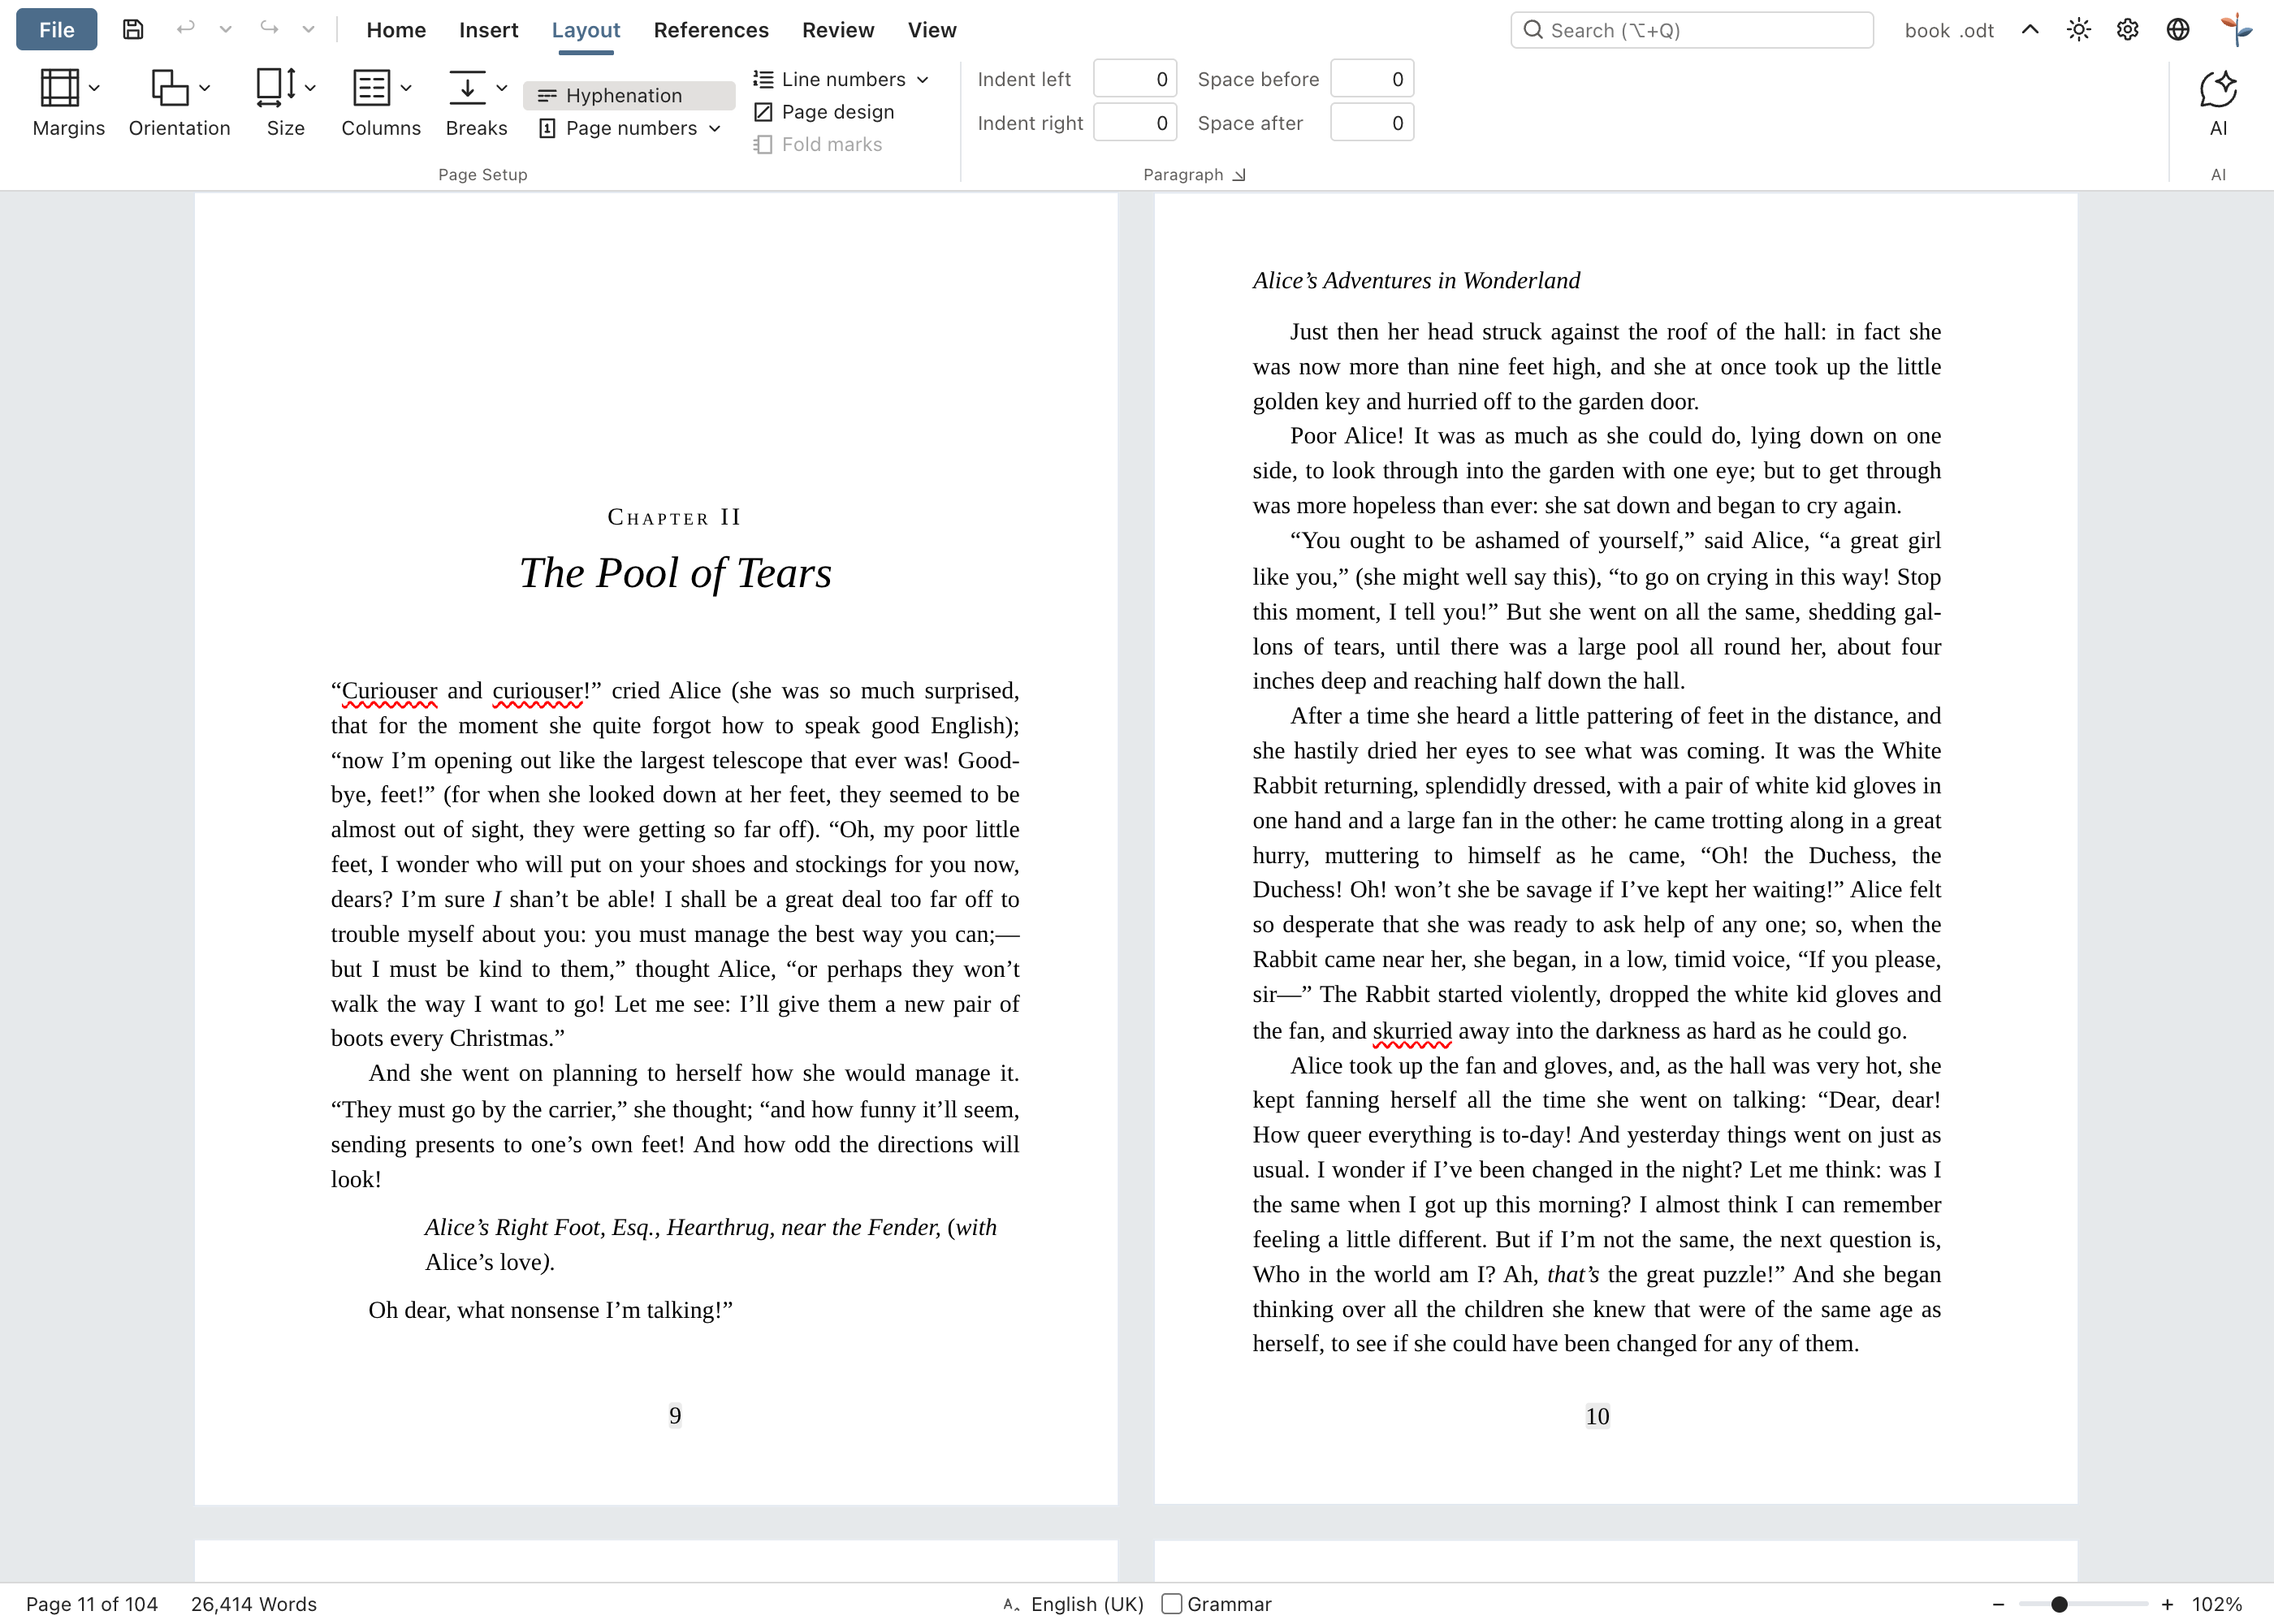Click the Fold marks option
Viewport: 2274px width, 1624px height.
point(818,144)
